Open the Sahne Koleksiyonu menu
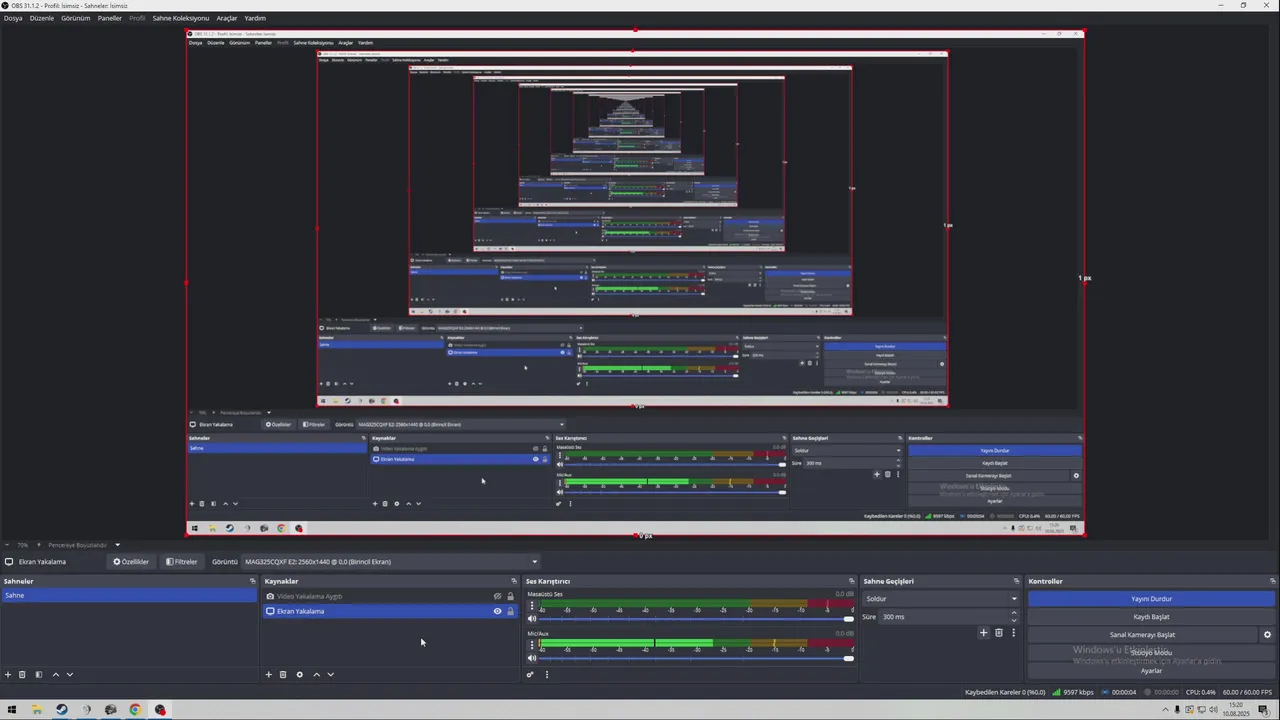The width and height of the screenshot is (1280, 720). click(181, 18)
